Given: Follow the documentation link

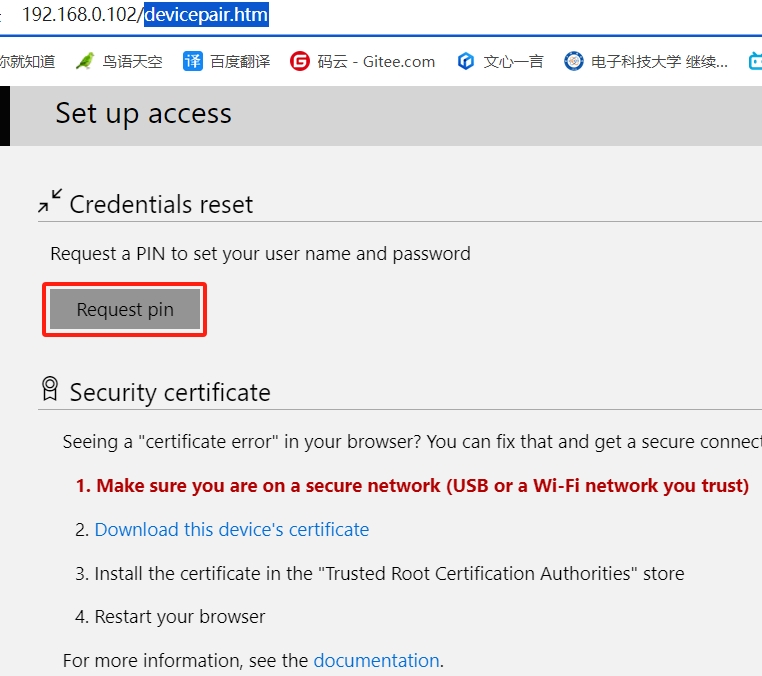Looking at the screenshot, I should point(376,660).
